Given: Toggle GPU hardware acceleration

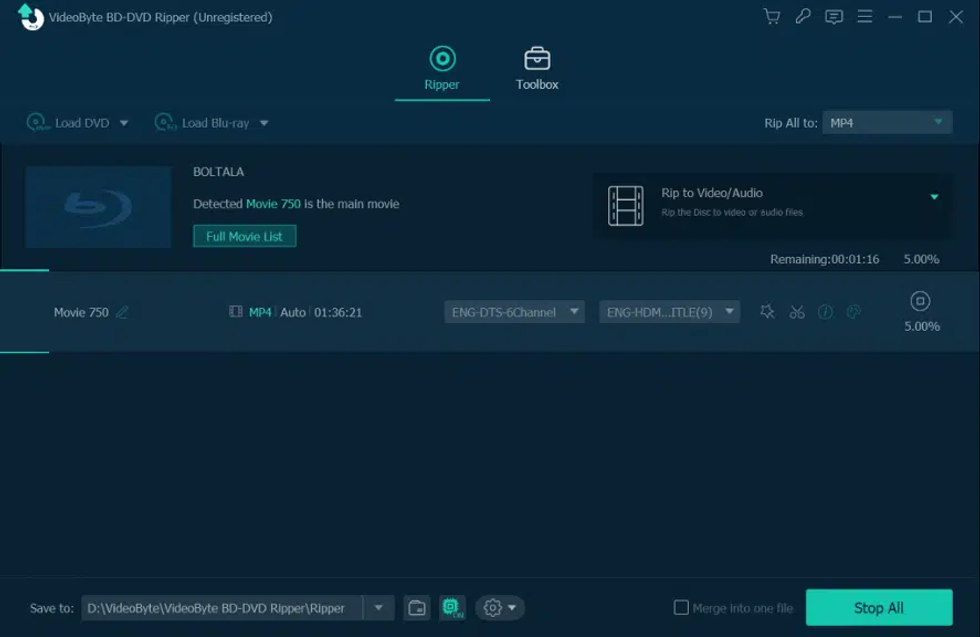Looking at the screenshot, I should coord(452,607).
